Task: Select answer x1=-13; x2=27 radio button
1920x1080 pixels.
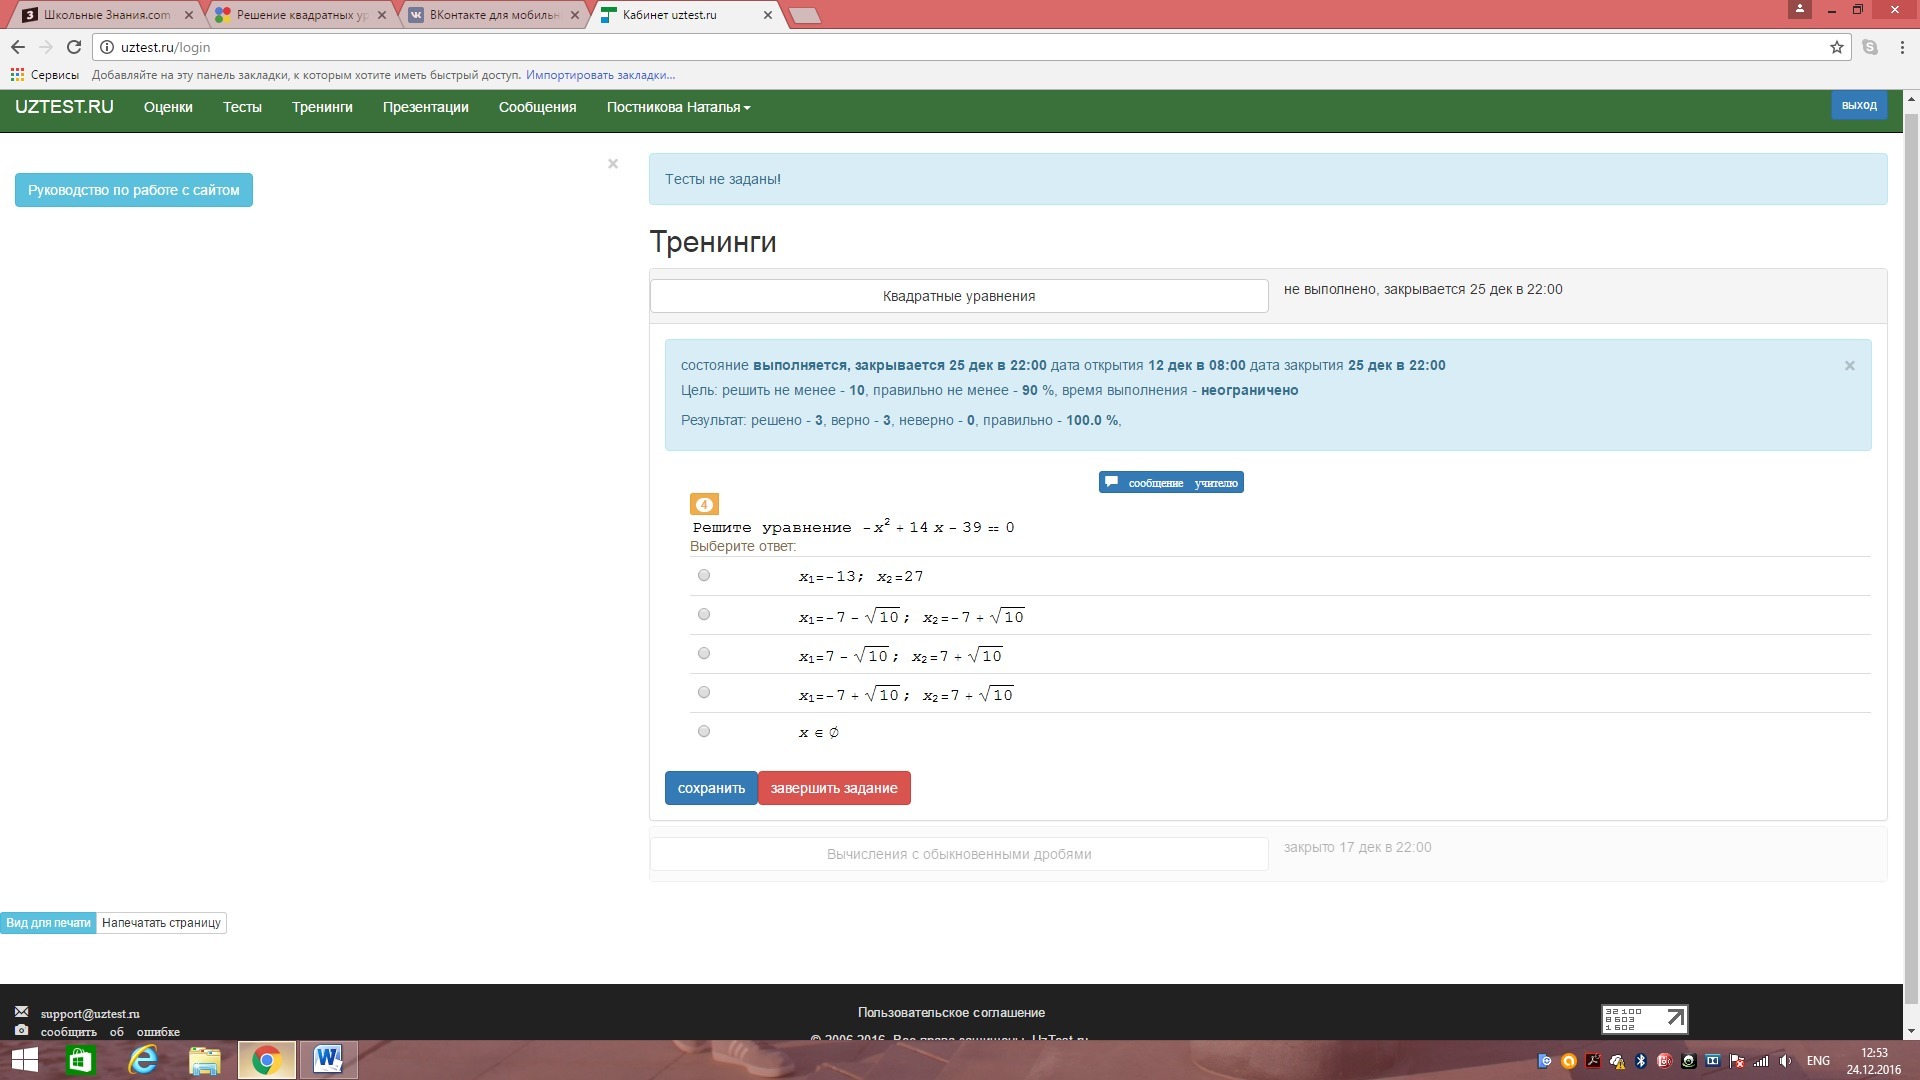Action: pyautogui.click(x=704, y=575)
